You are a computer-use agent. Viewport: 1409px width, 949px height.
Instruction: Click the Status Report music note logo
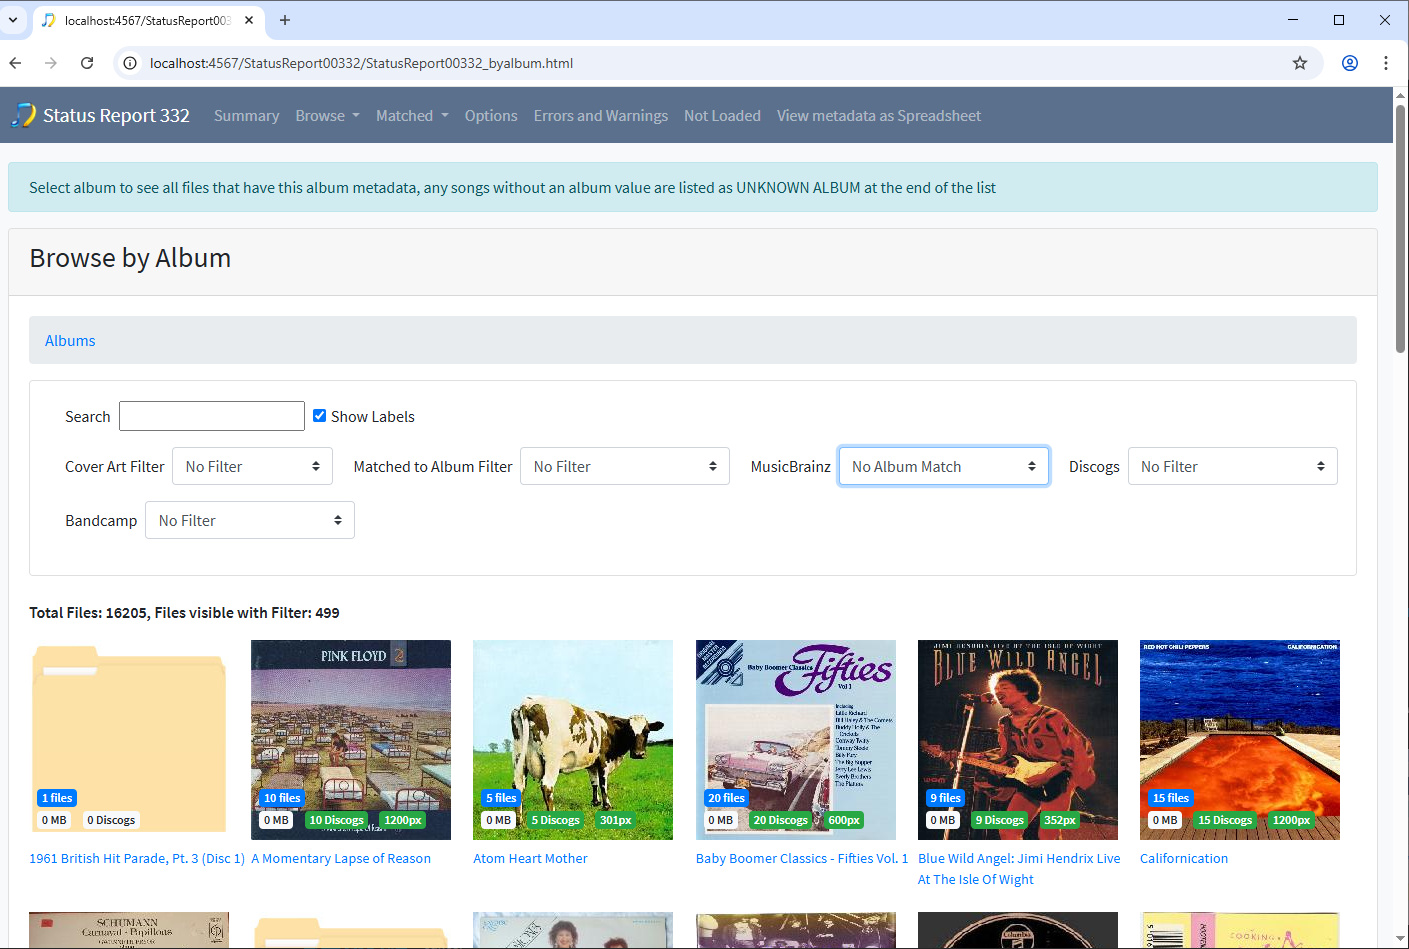23,115
